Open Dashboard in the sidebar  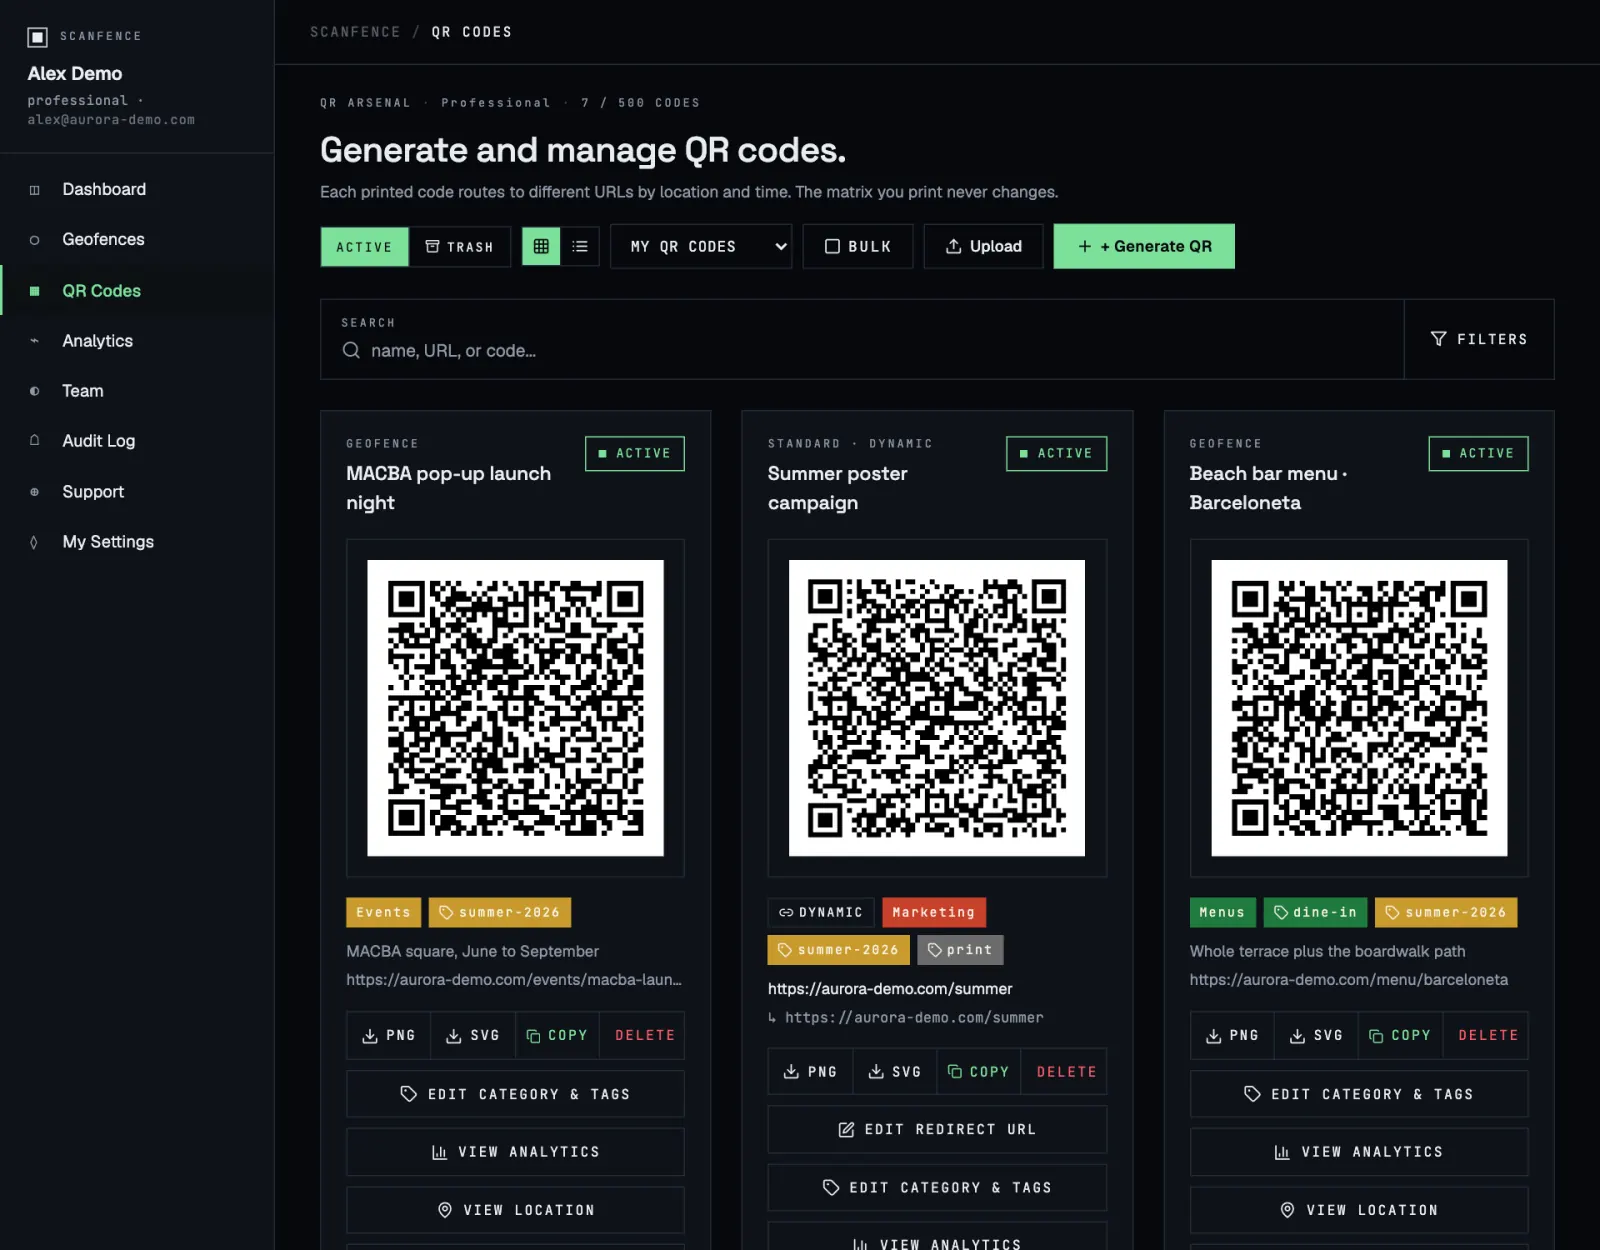click(x=137, y=189)
